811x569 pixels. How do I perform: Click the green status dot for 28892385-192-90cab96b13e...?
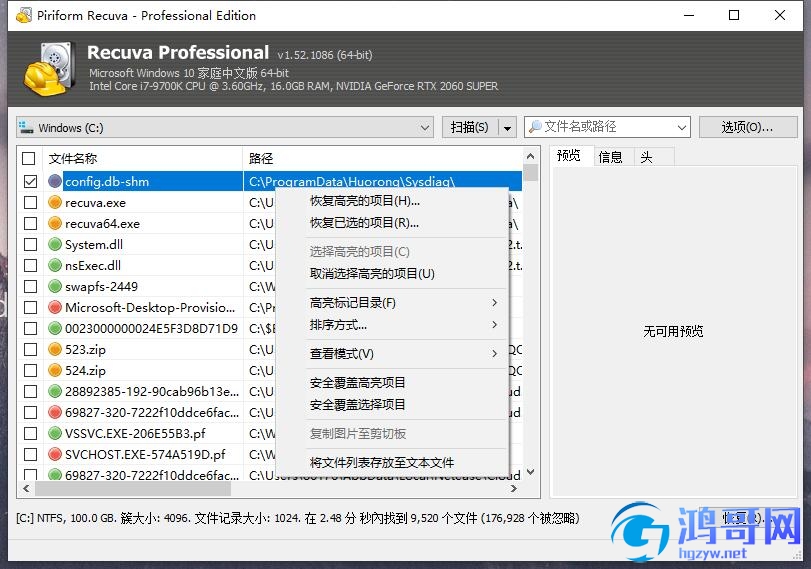click(x=55, y=391)
